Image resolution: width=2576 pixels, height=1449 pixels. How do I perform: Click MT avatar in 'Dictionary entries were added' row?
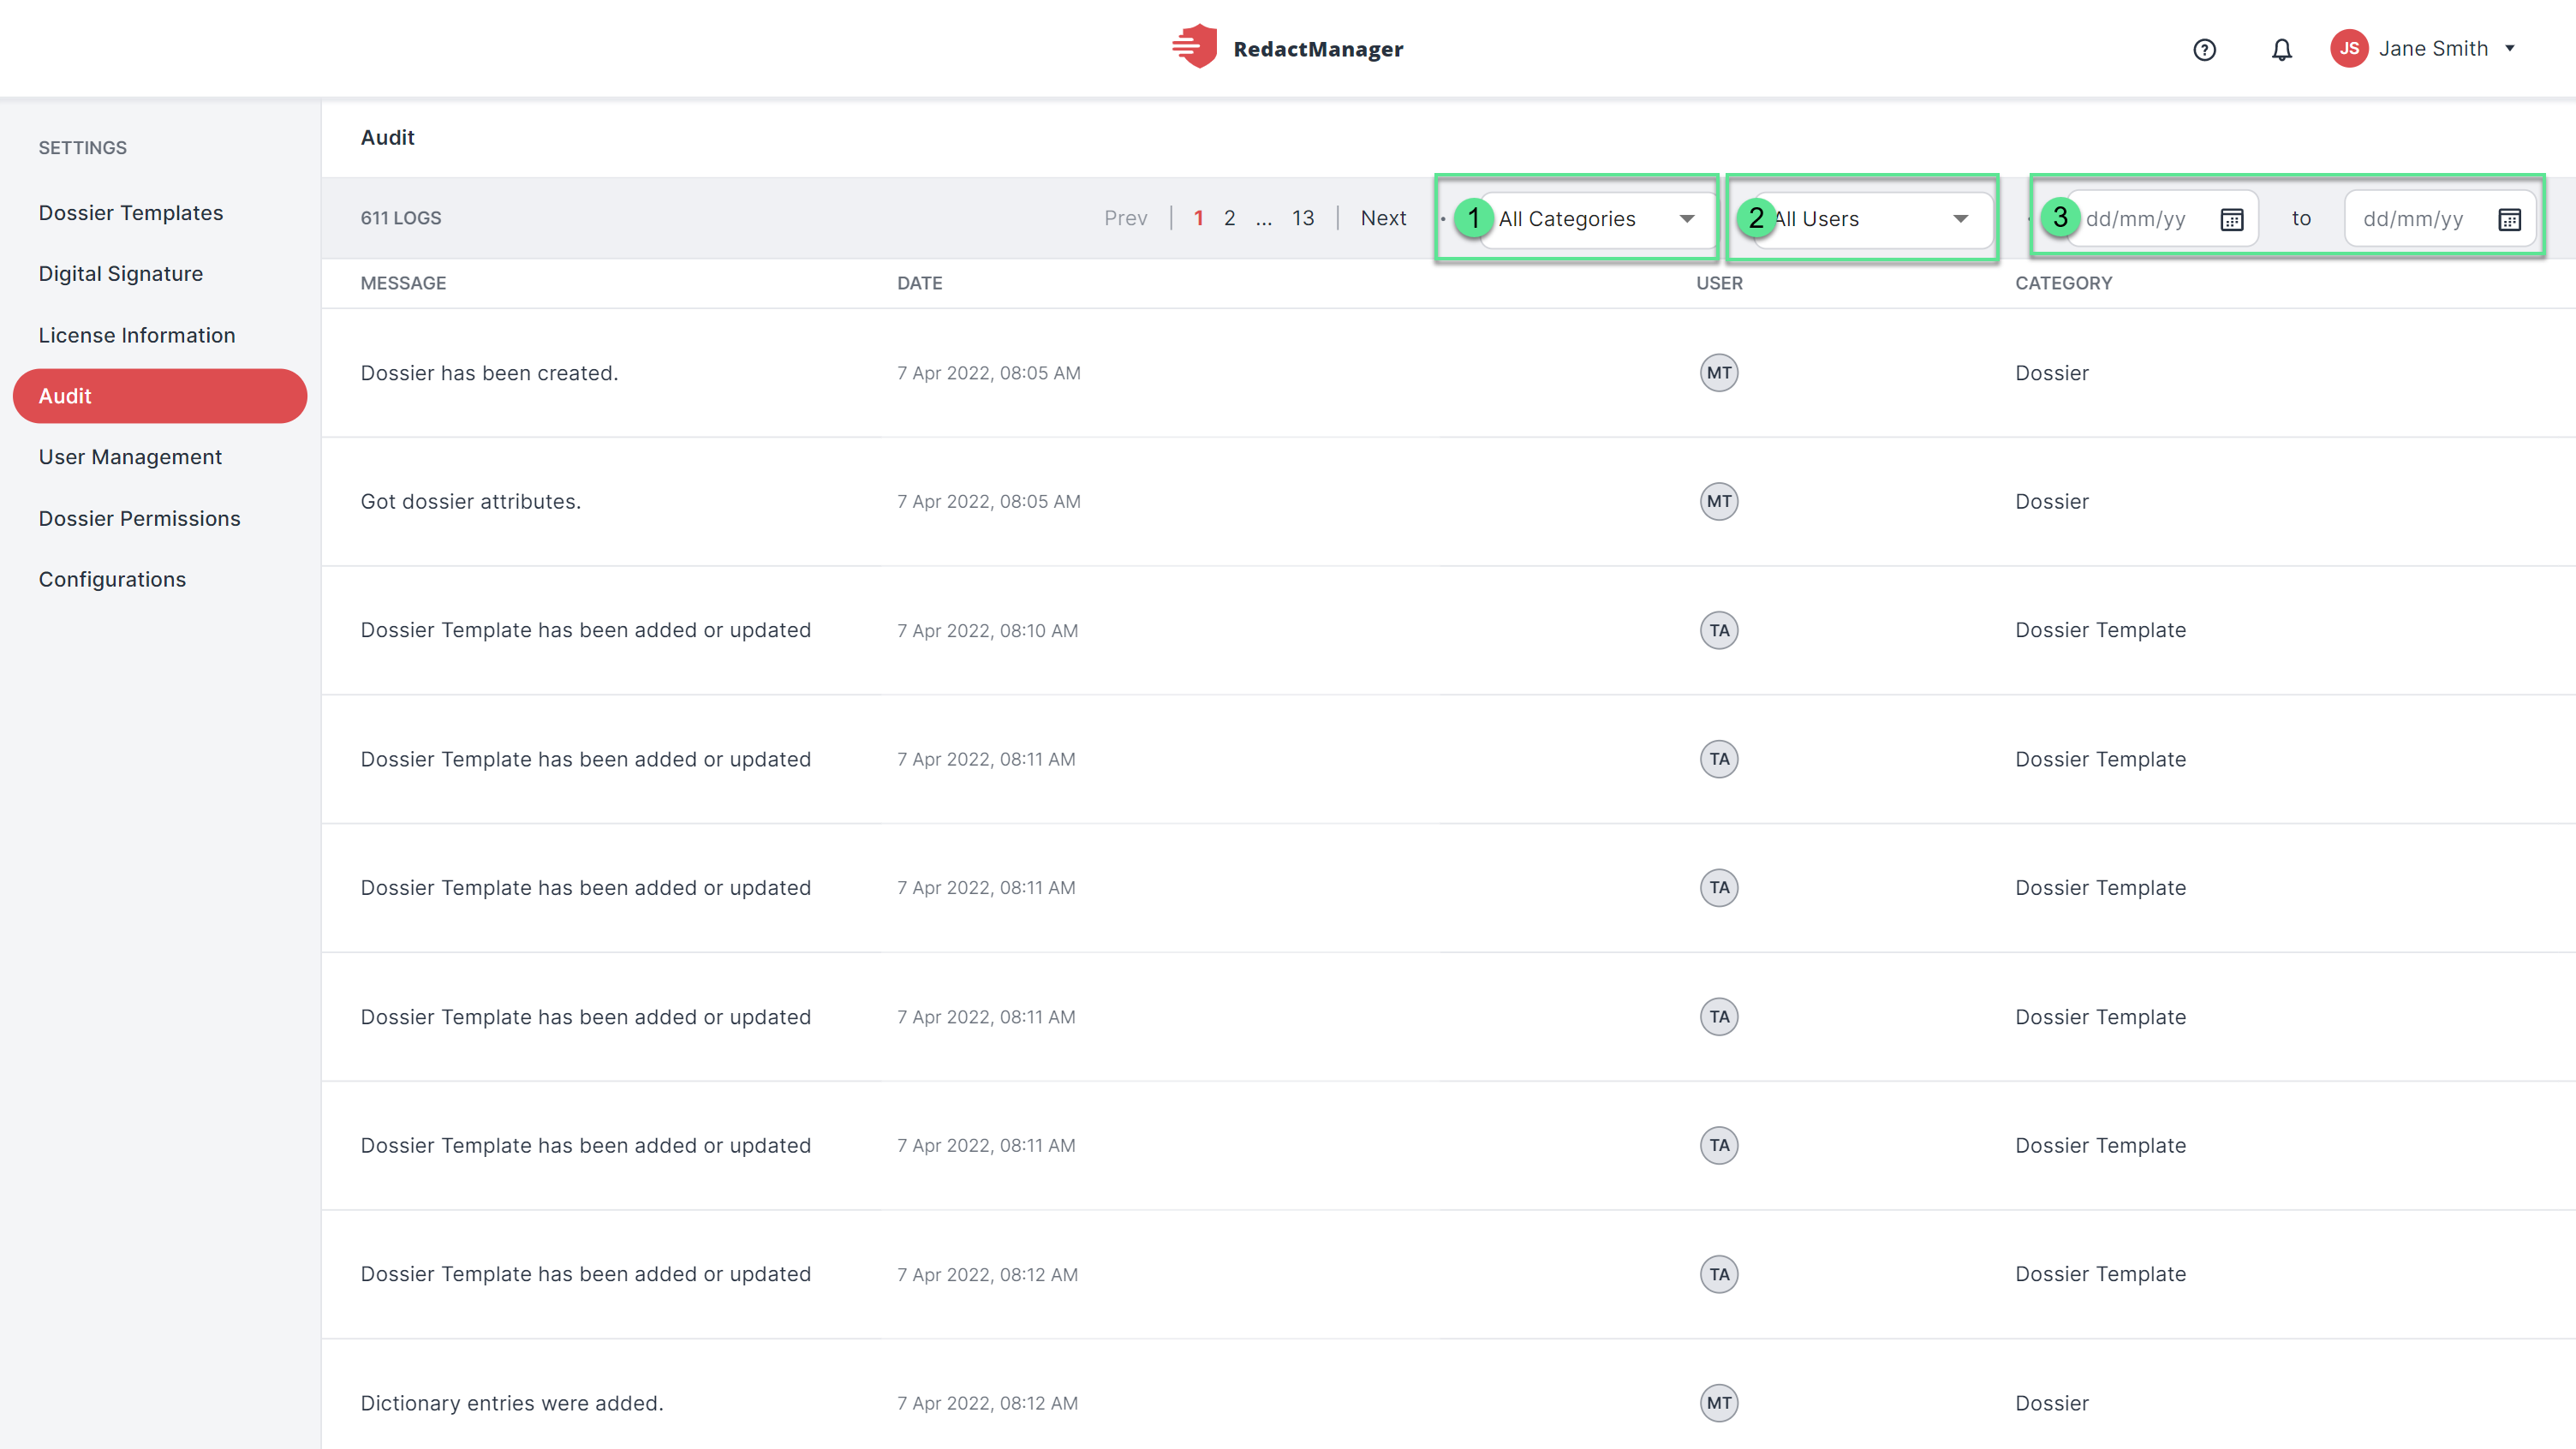tap(1719, 1403)
